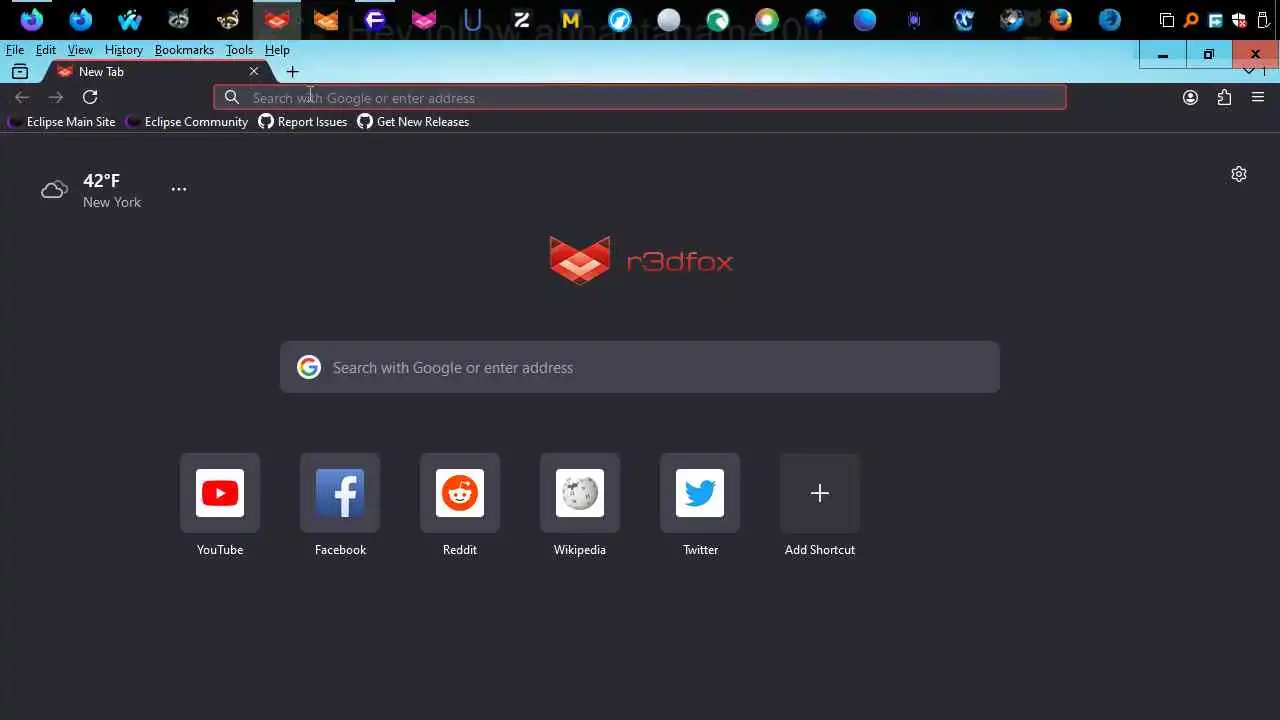Screen dimensions: 1280x720
Task: Open Eclipse Community bookmark
Action: (187, 122)
